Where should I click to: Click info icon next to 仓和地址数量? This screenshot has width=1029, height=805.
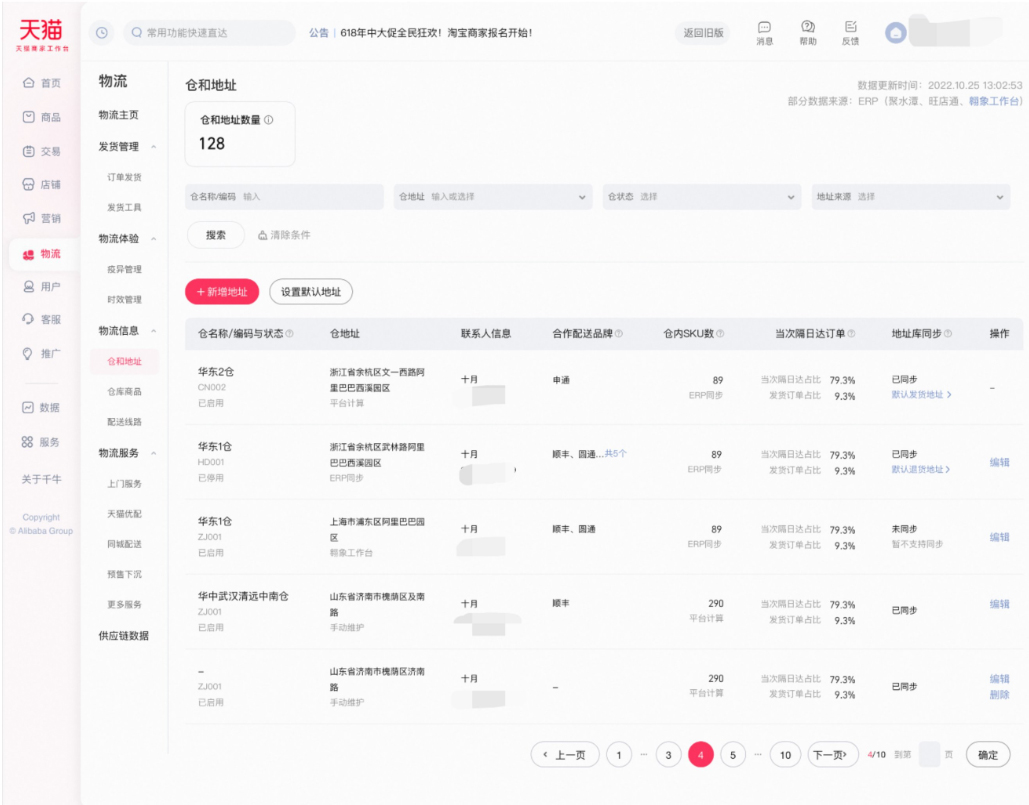pos(268,120)
